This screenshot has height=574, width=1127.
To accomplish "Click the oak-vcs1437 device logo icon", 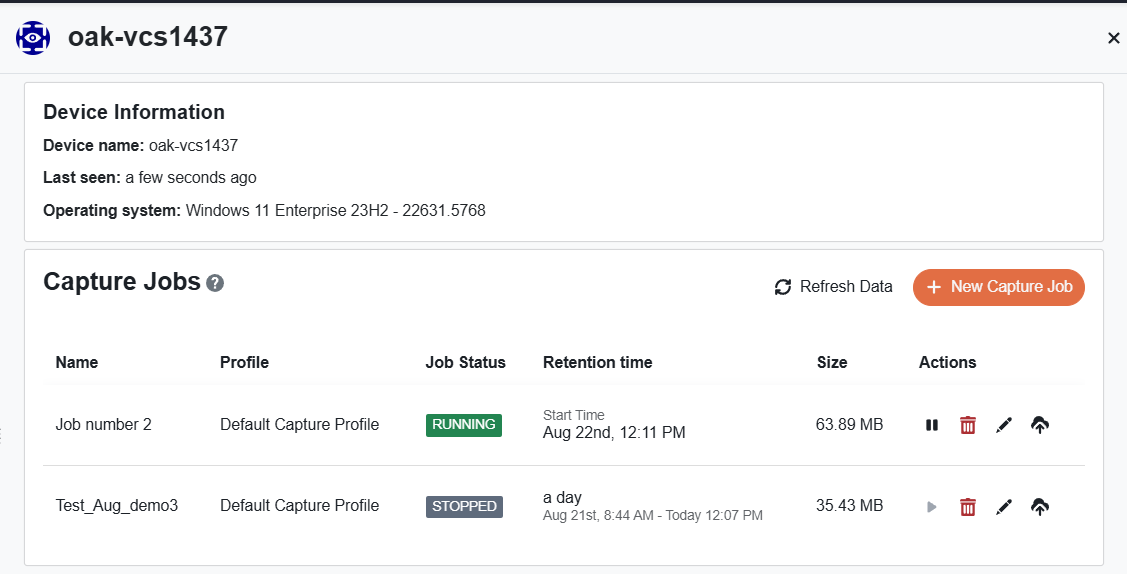I will click(33, 38).
